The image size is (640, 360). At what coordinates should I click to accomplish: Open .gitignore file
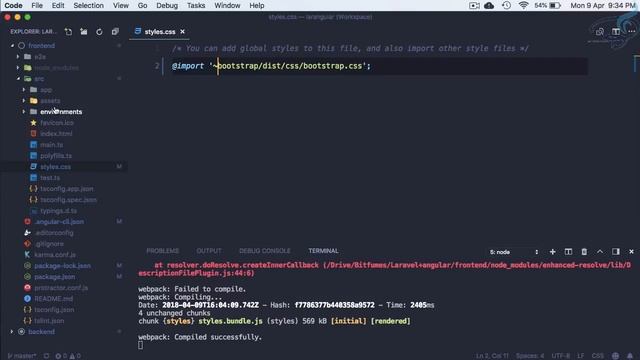[49, 244]
